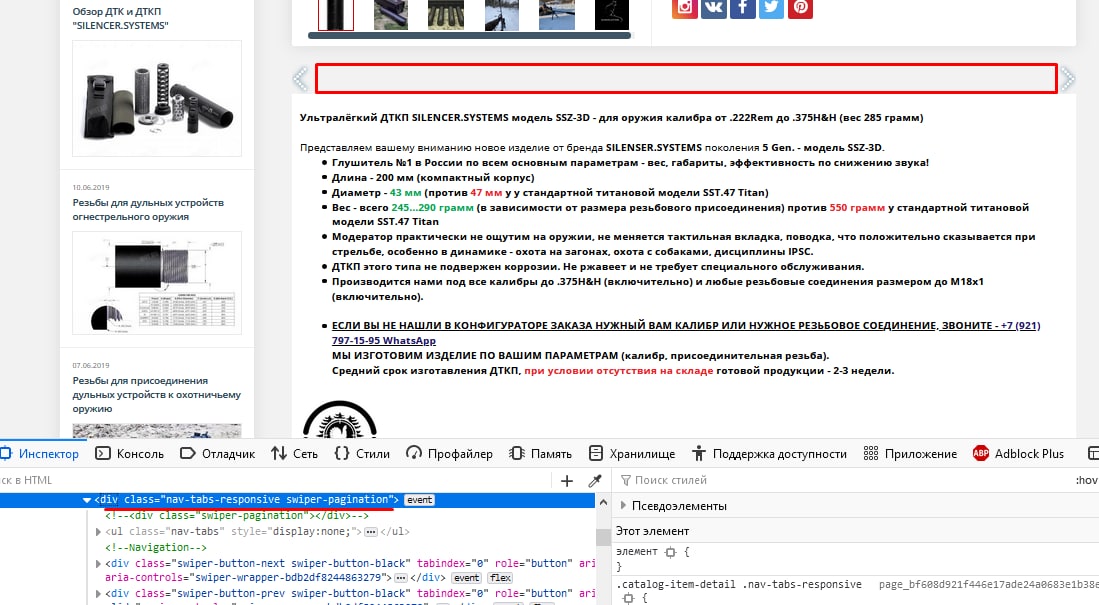This screenshot has height=605, width=1099.
Task: Select the first product gallery thumbnail with red border
Action: (336, 15)
